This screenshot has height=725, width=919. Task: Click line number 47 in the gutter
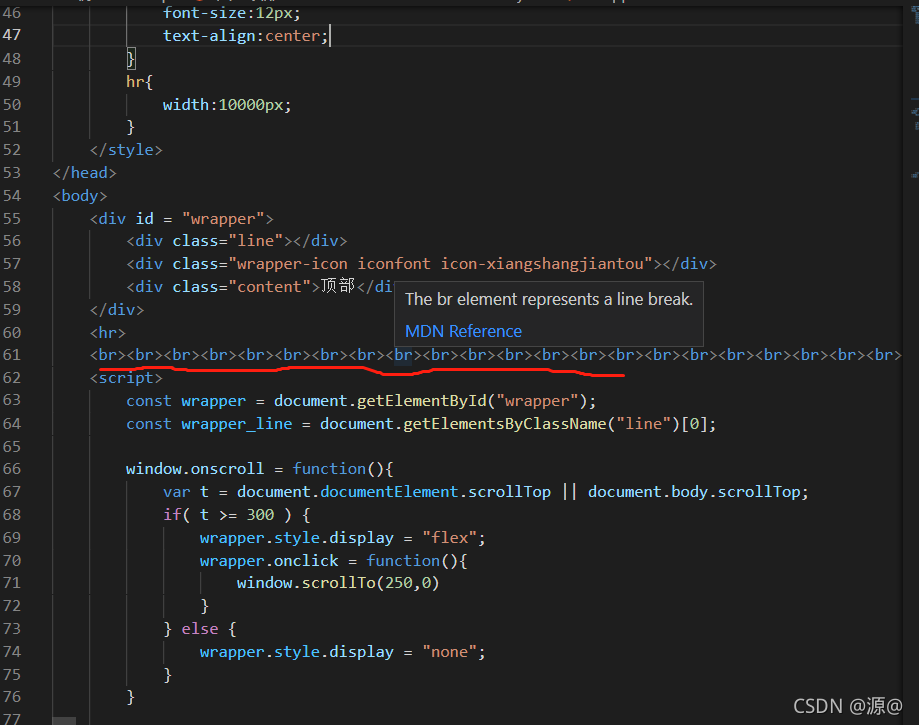[x=12, y=35]
